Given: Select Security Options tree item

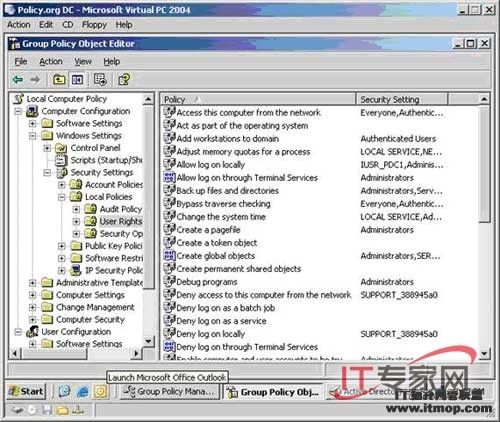Looking at the screenshot, I should click(121, 234).
